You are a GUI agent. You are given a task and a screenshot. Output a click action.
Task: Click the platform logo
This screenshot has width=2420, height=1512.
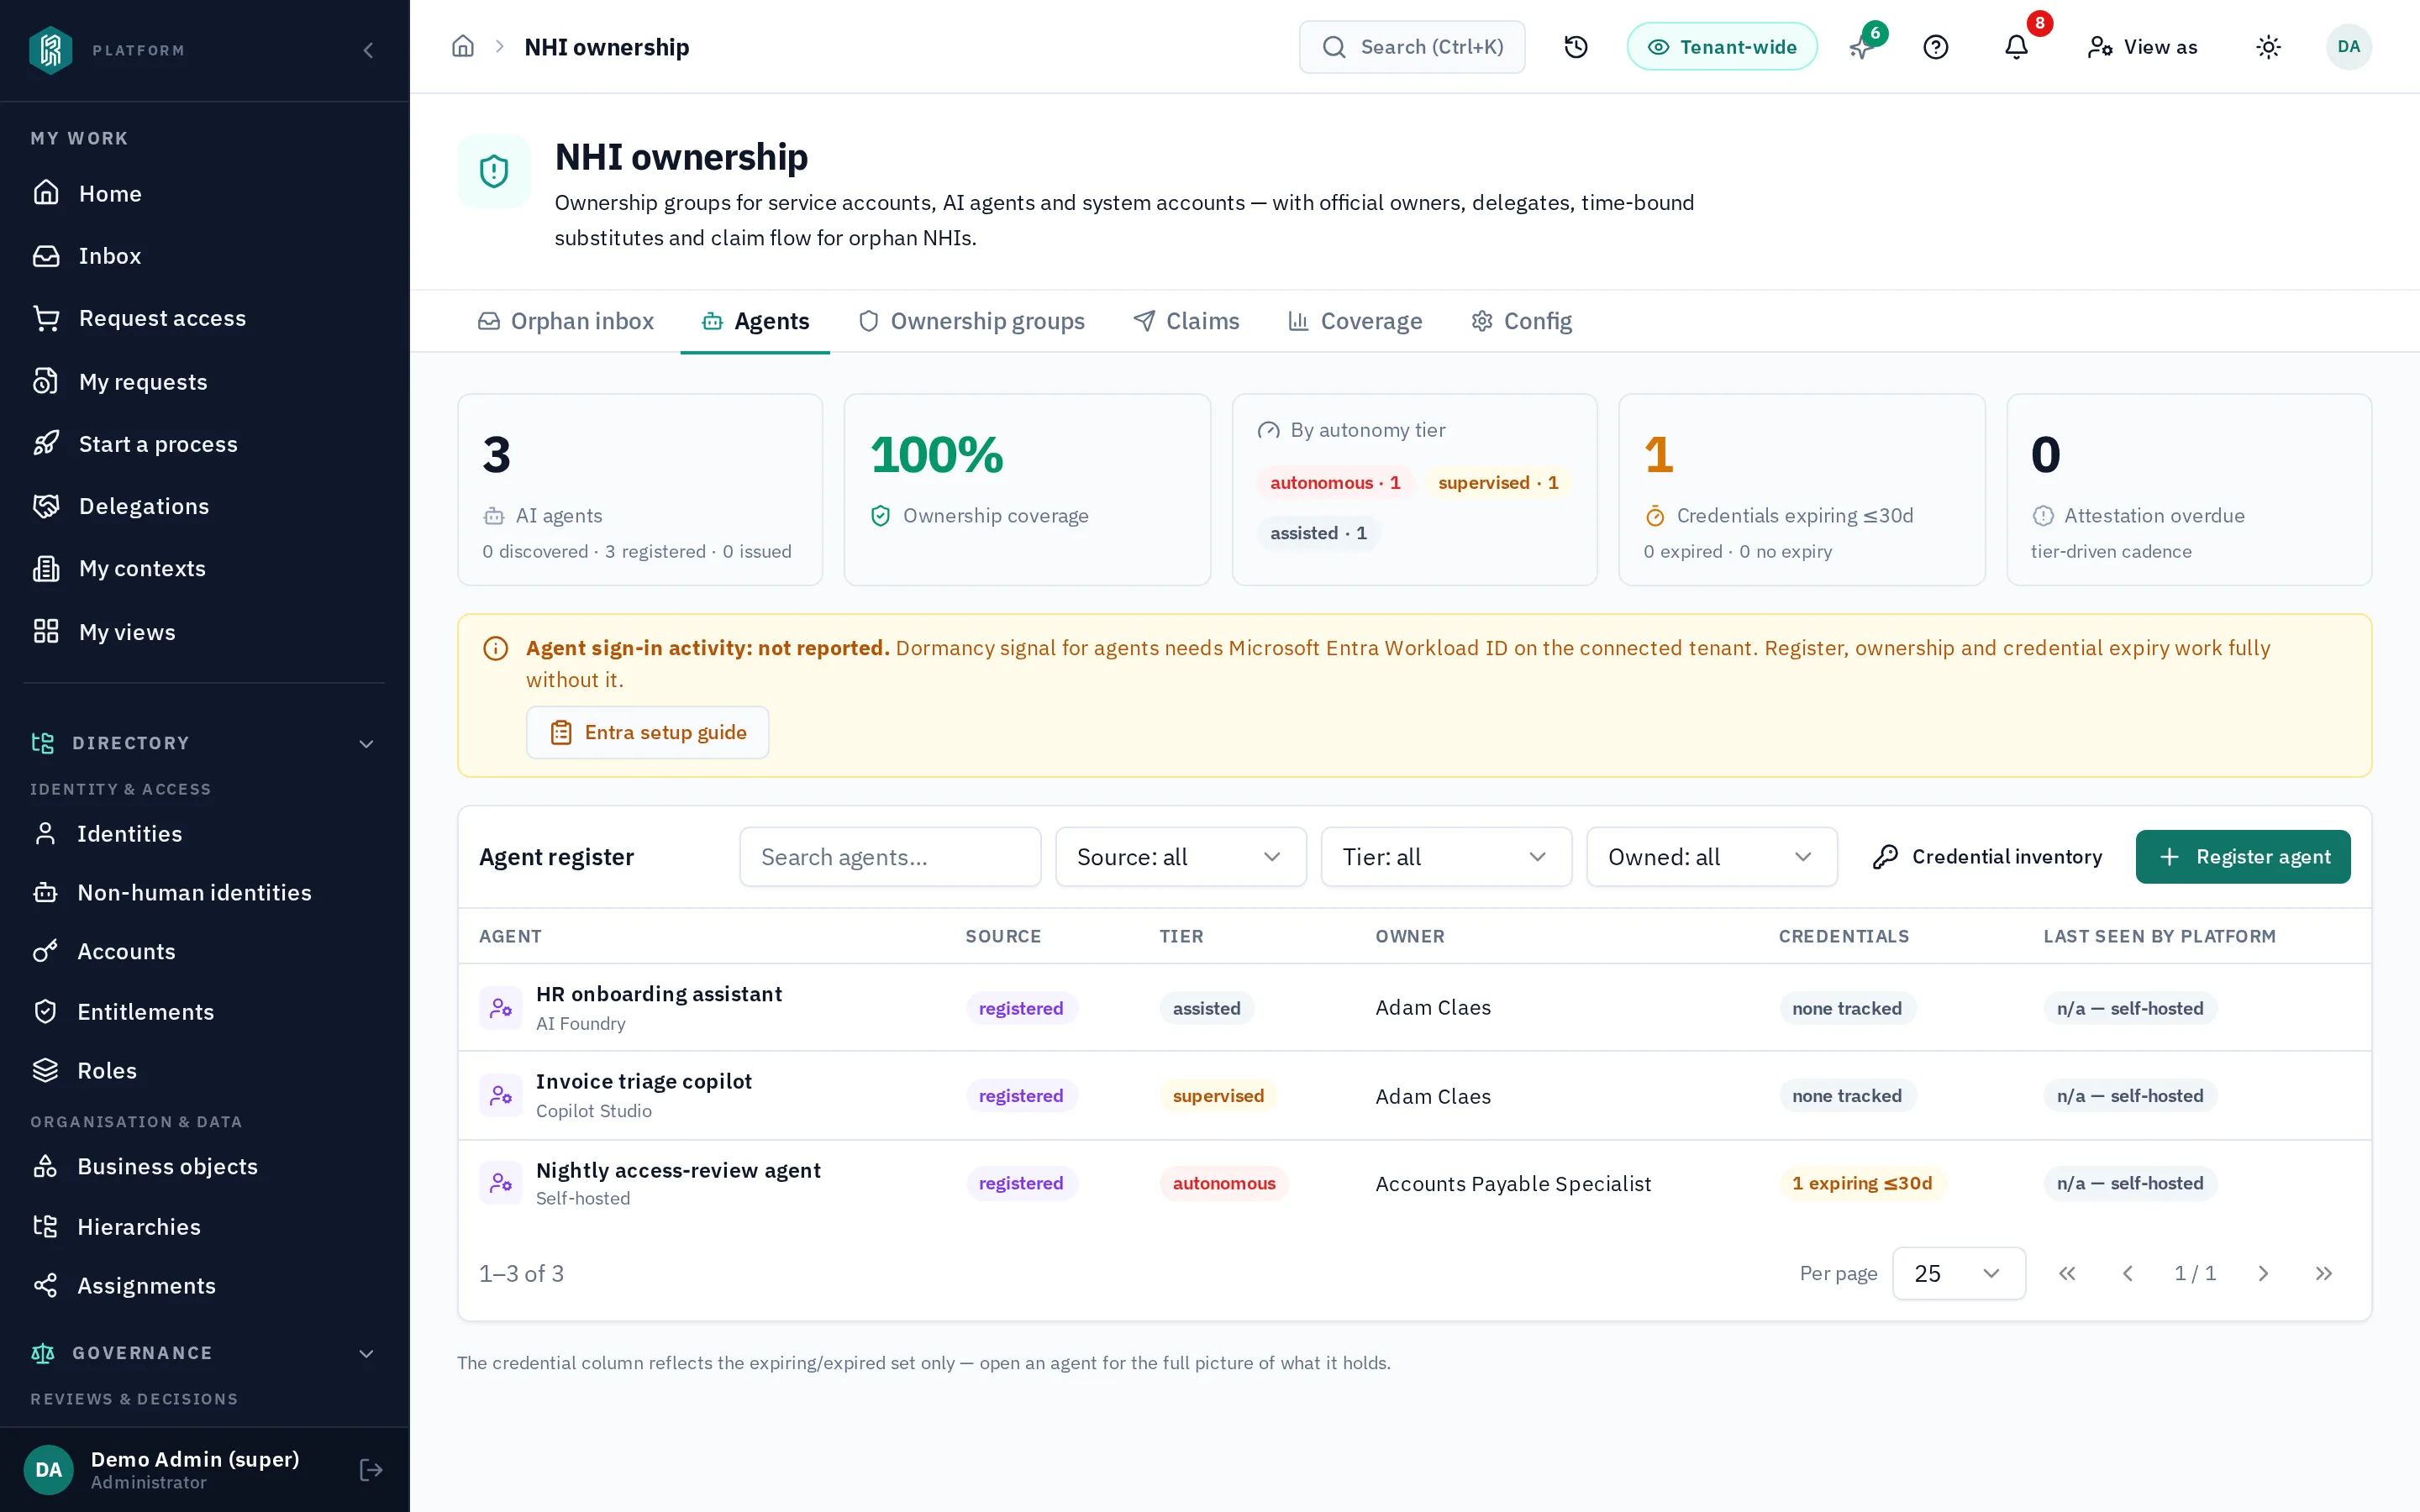tap(50, 50)
